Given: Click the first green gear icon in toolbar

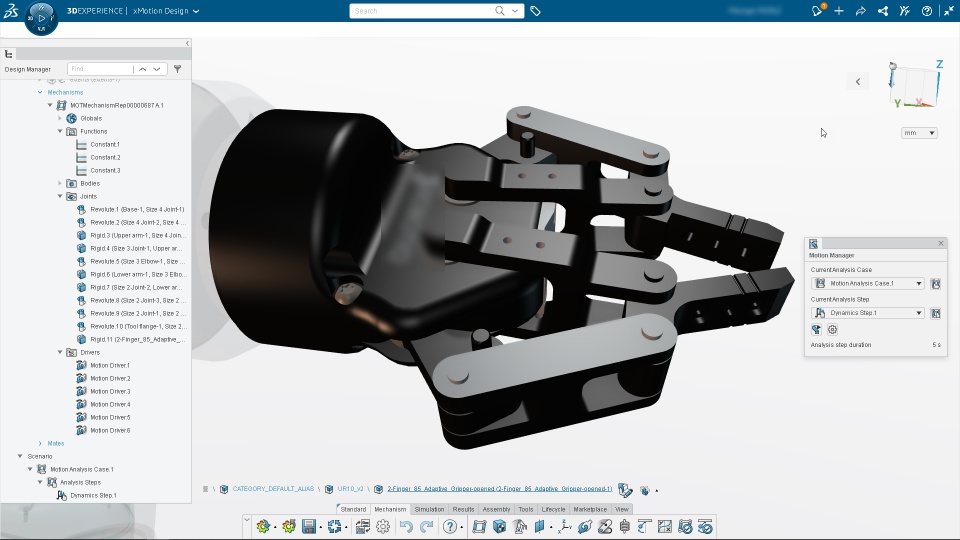Looking at the screenshot, I should point(263,527).
